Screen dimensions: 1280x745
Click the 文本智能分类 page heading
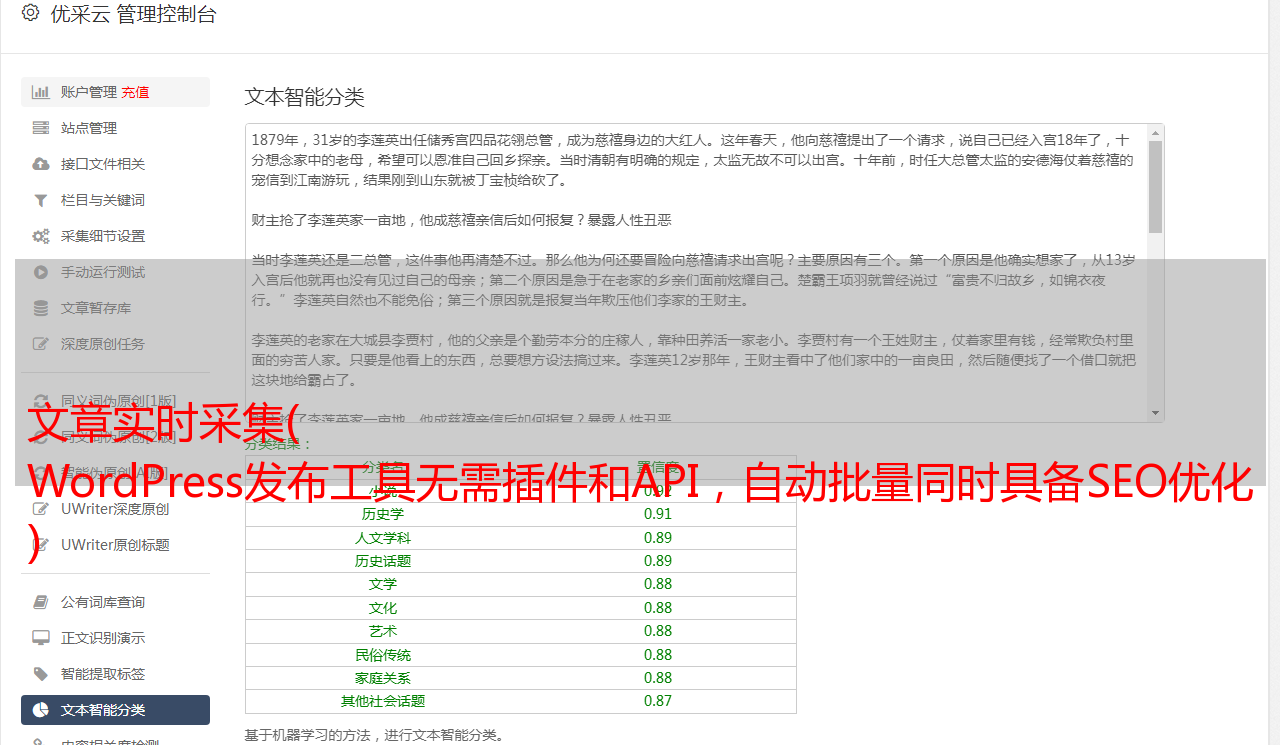click(x=305, y=97)
